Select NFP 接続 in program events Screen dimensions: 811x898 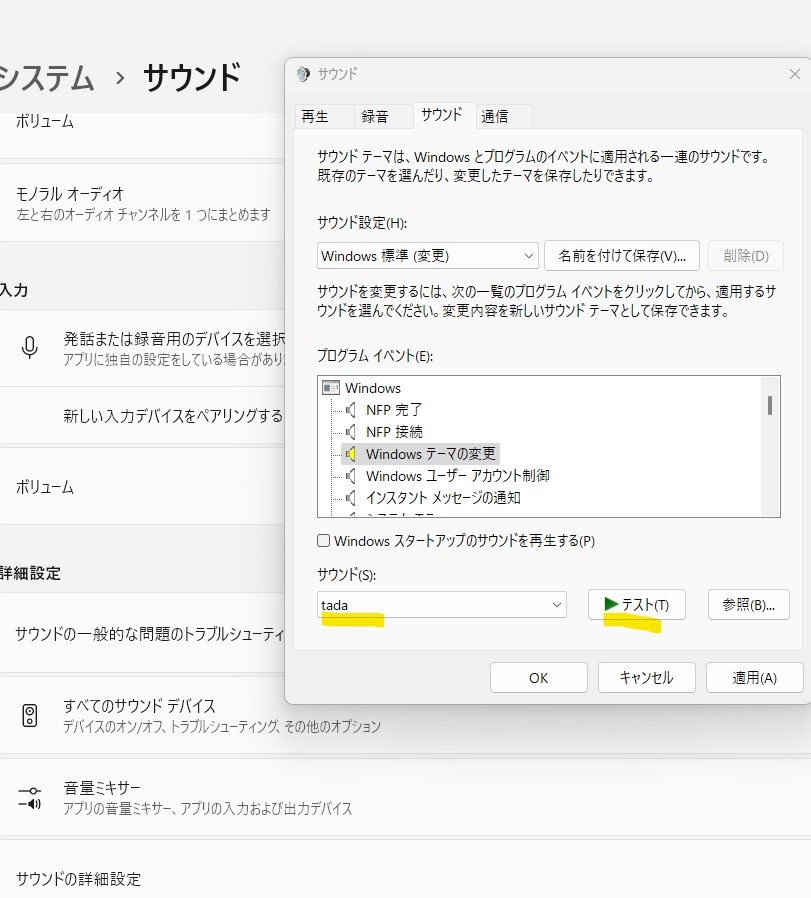(394, 432)
